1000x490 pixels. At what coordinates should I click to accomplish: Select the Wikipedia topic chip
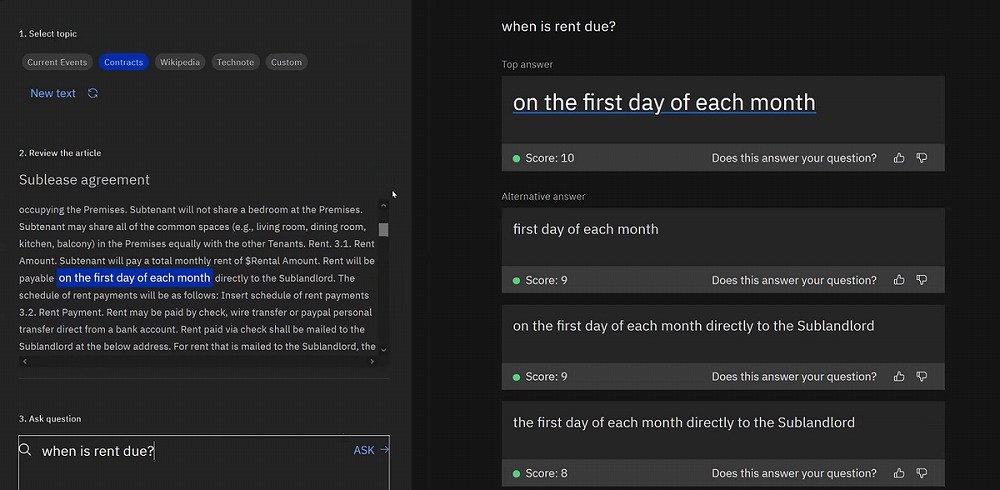(180, 62)
